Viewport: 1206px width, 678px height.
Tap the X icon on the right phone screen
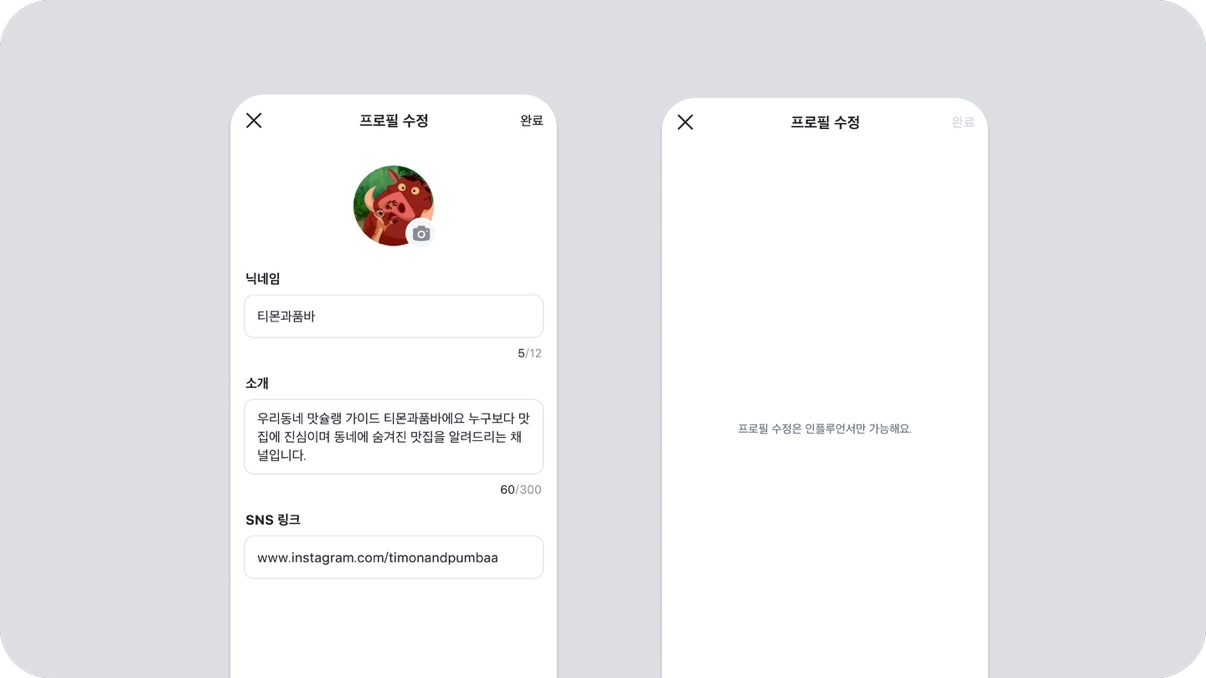coord(685,122)
